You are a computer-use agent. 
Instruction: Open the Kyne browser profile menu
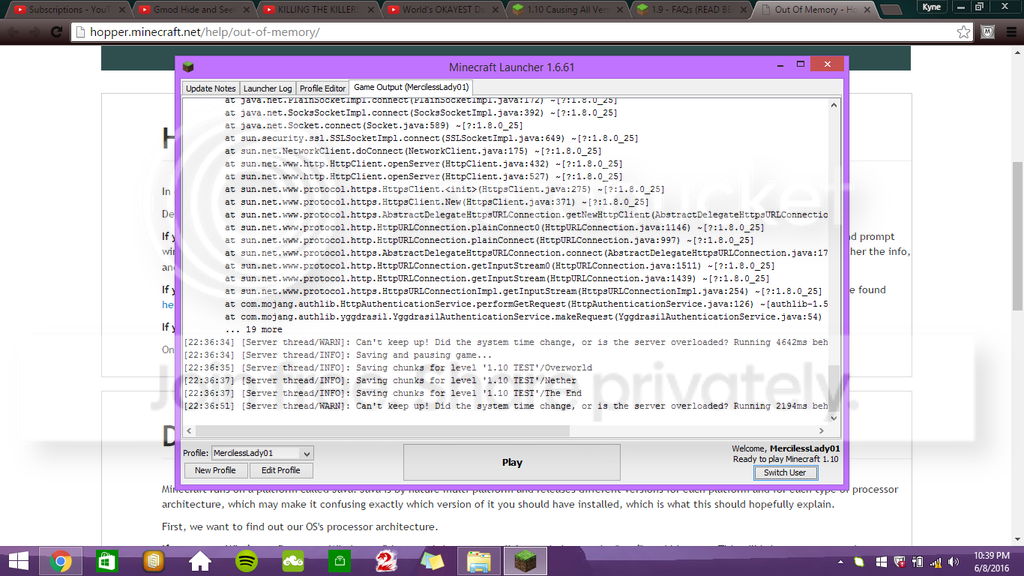931,7
